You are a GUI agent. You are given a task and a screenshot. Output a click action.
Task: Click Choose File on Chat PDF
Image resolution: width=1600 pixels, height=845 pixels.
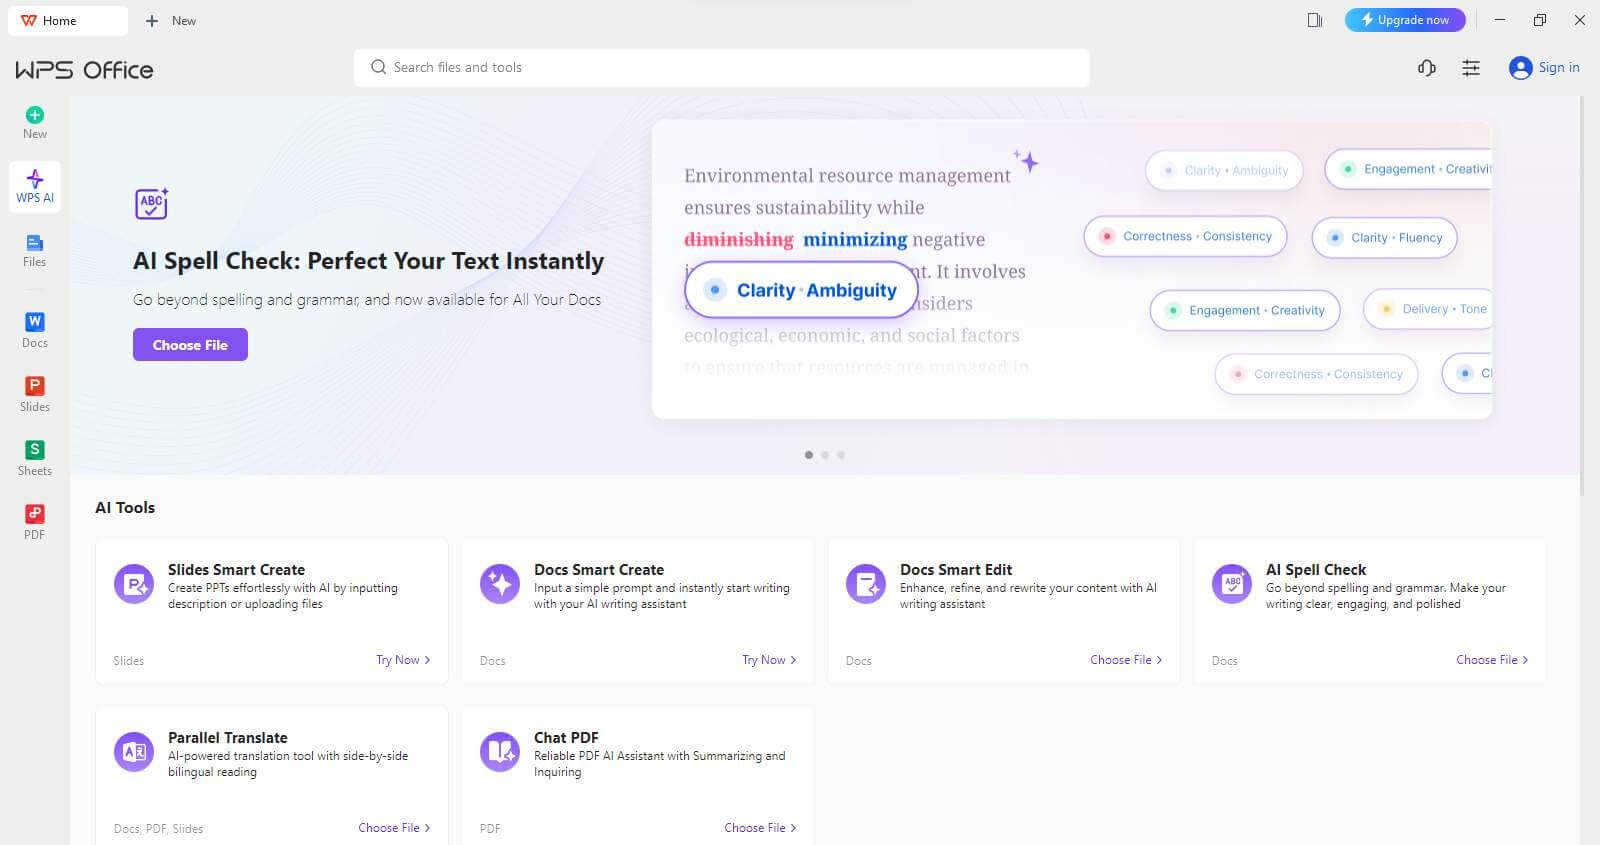pyautogui.click(x=760, y=828)
